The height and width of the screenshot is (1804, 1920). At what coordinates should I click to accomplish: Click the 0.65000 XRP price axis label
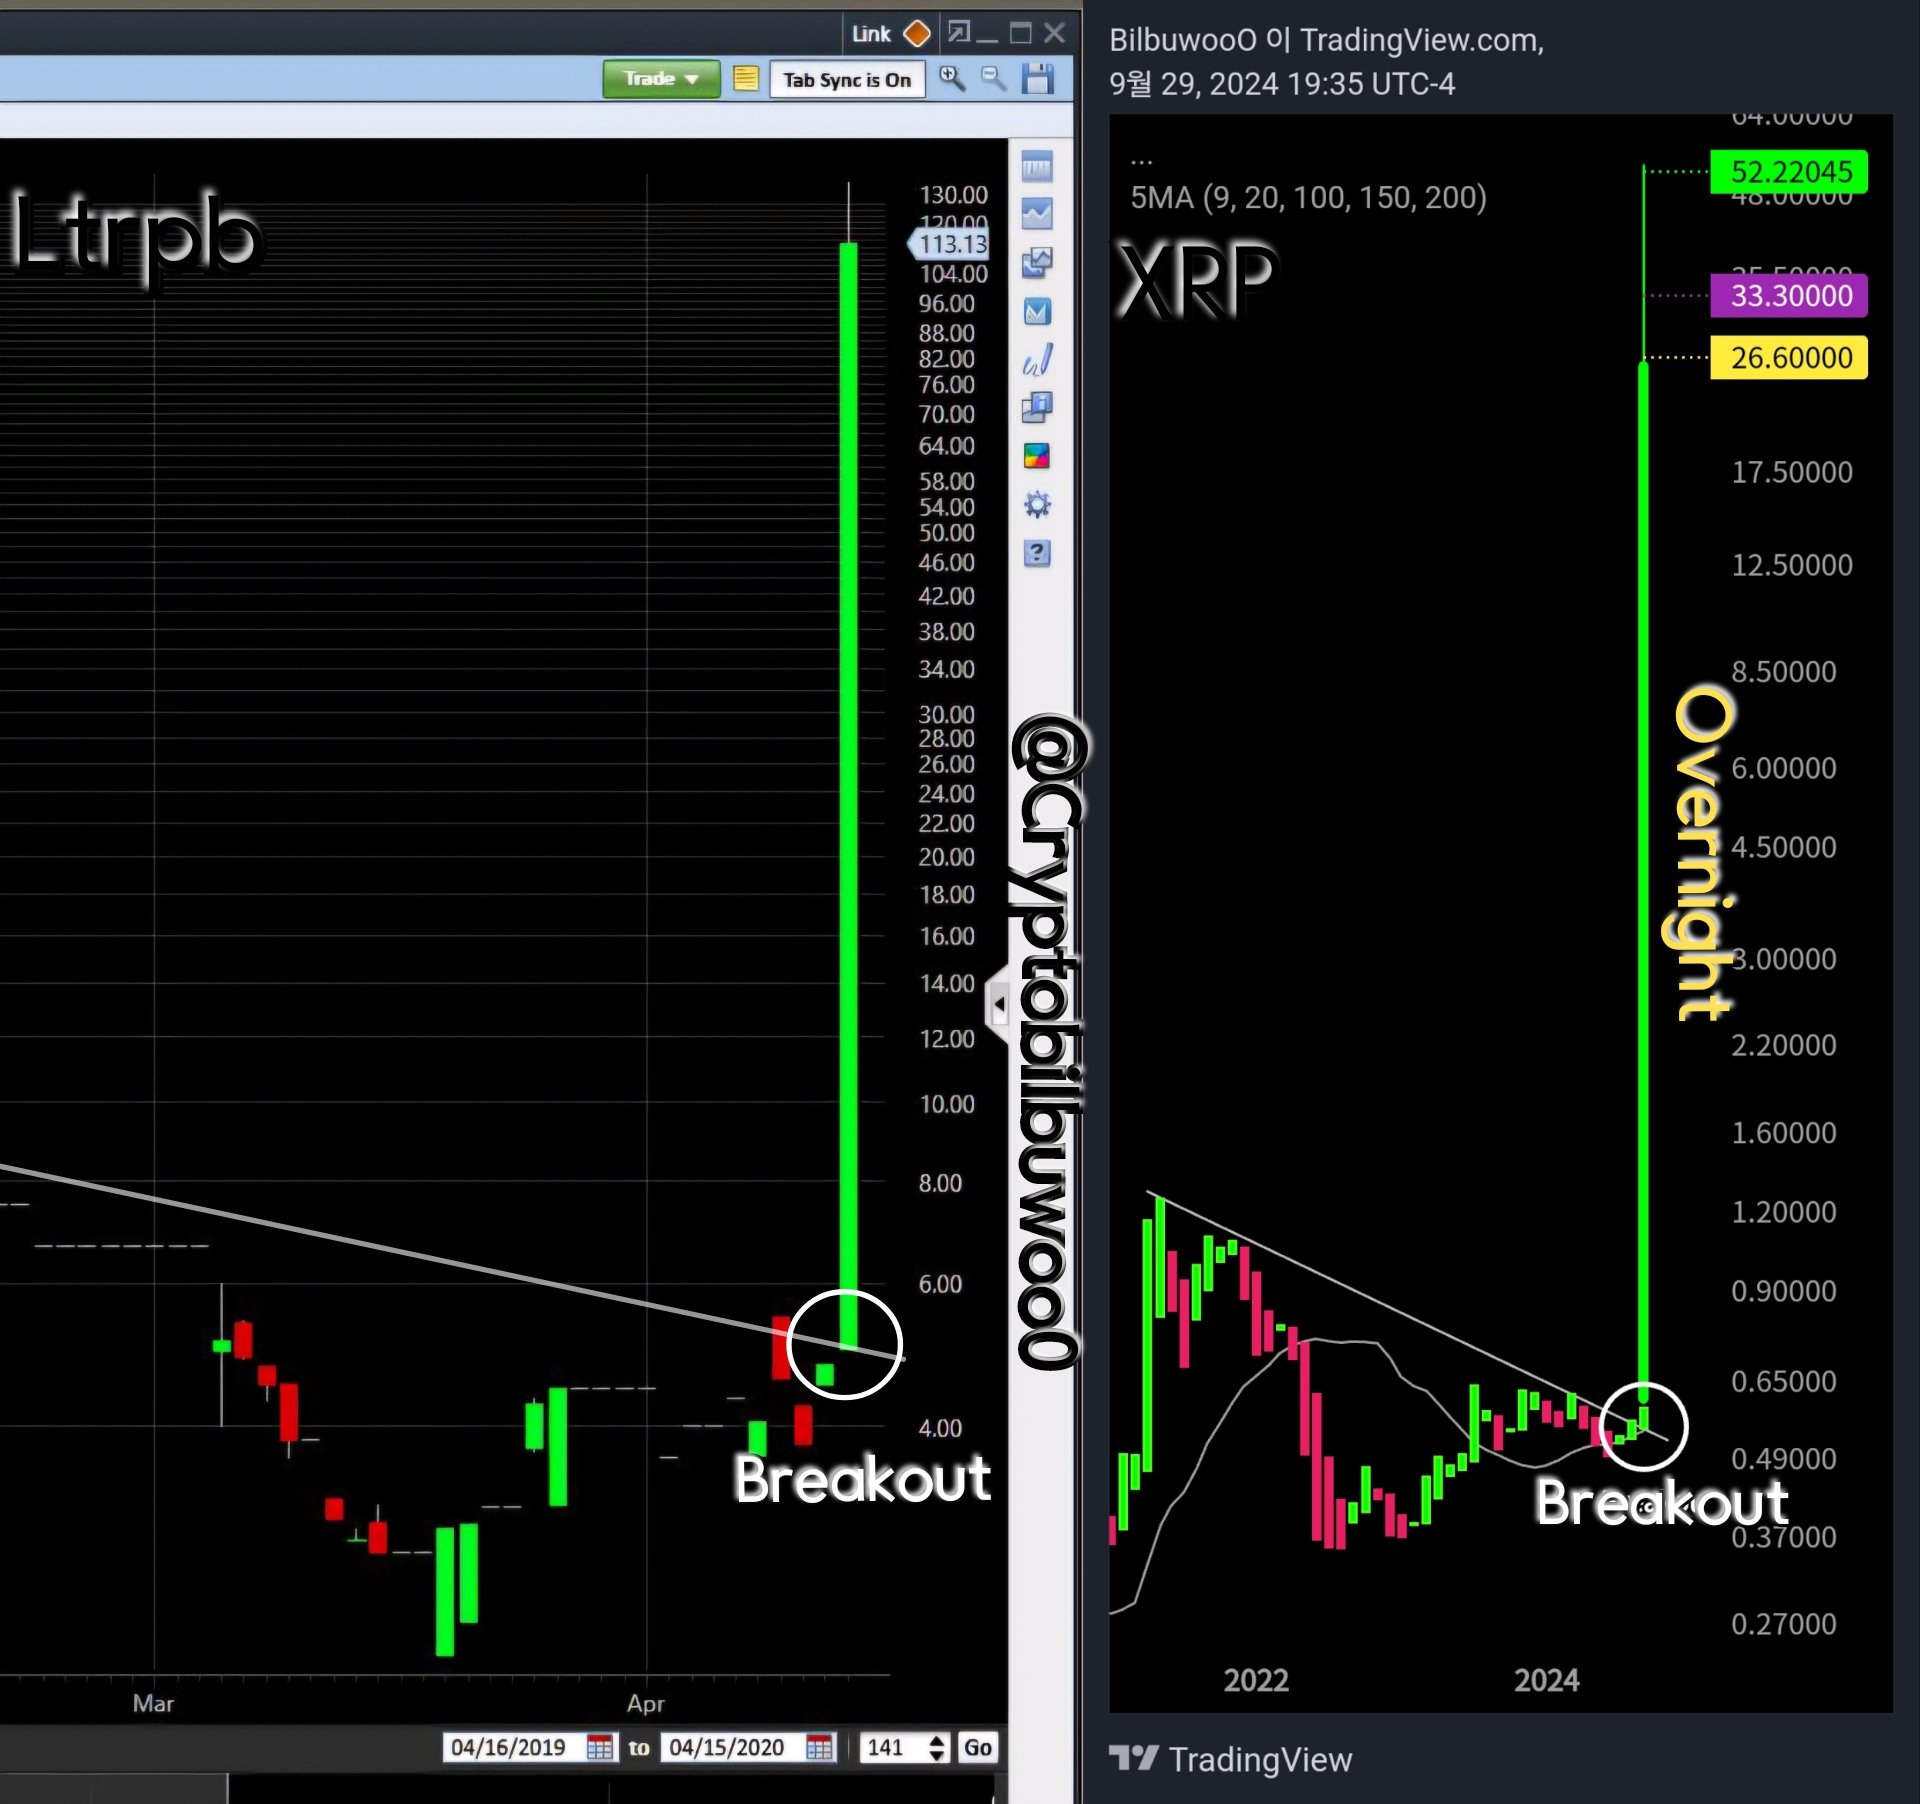point(1784,1382)
